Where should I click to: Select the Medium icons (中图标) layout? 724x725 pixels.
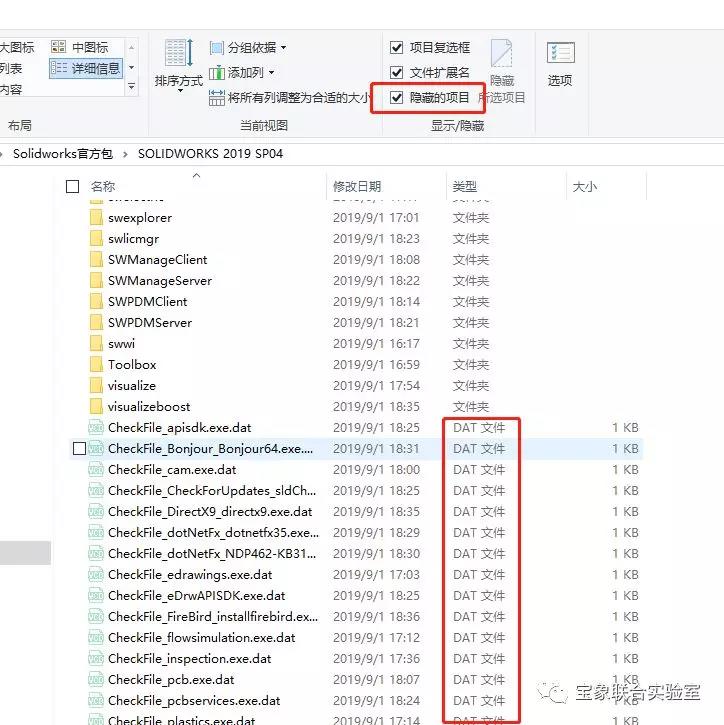80,47
